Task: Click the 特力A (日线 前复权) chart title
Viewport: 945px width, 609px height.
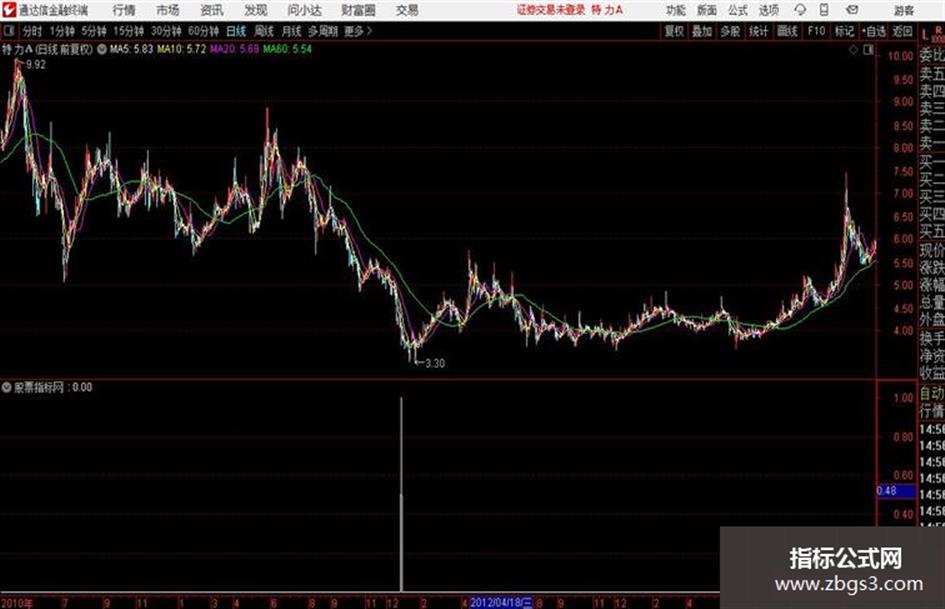Action: (x=48, y=49)
